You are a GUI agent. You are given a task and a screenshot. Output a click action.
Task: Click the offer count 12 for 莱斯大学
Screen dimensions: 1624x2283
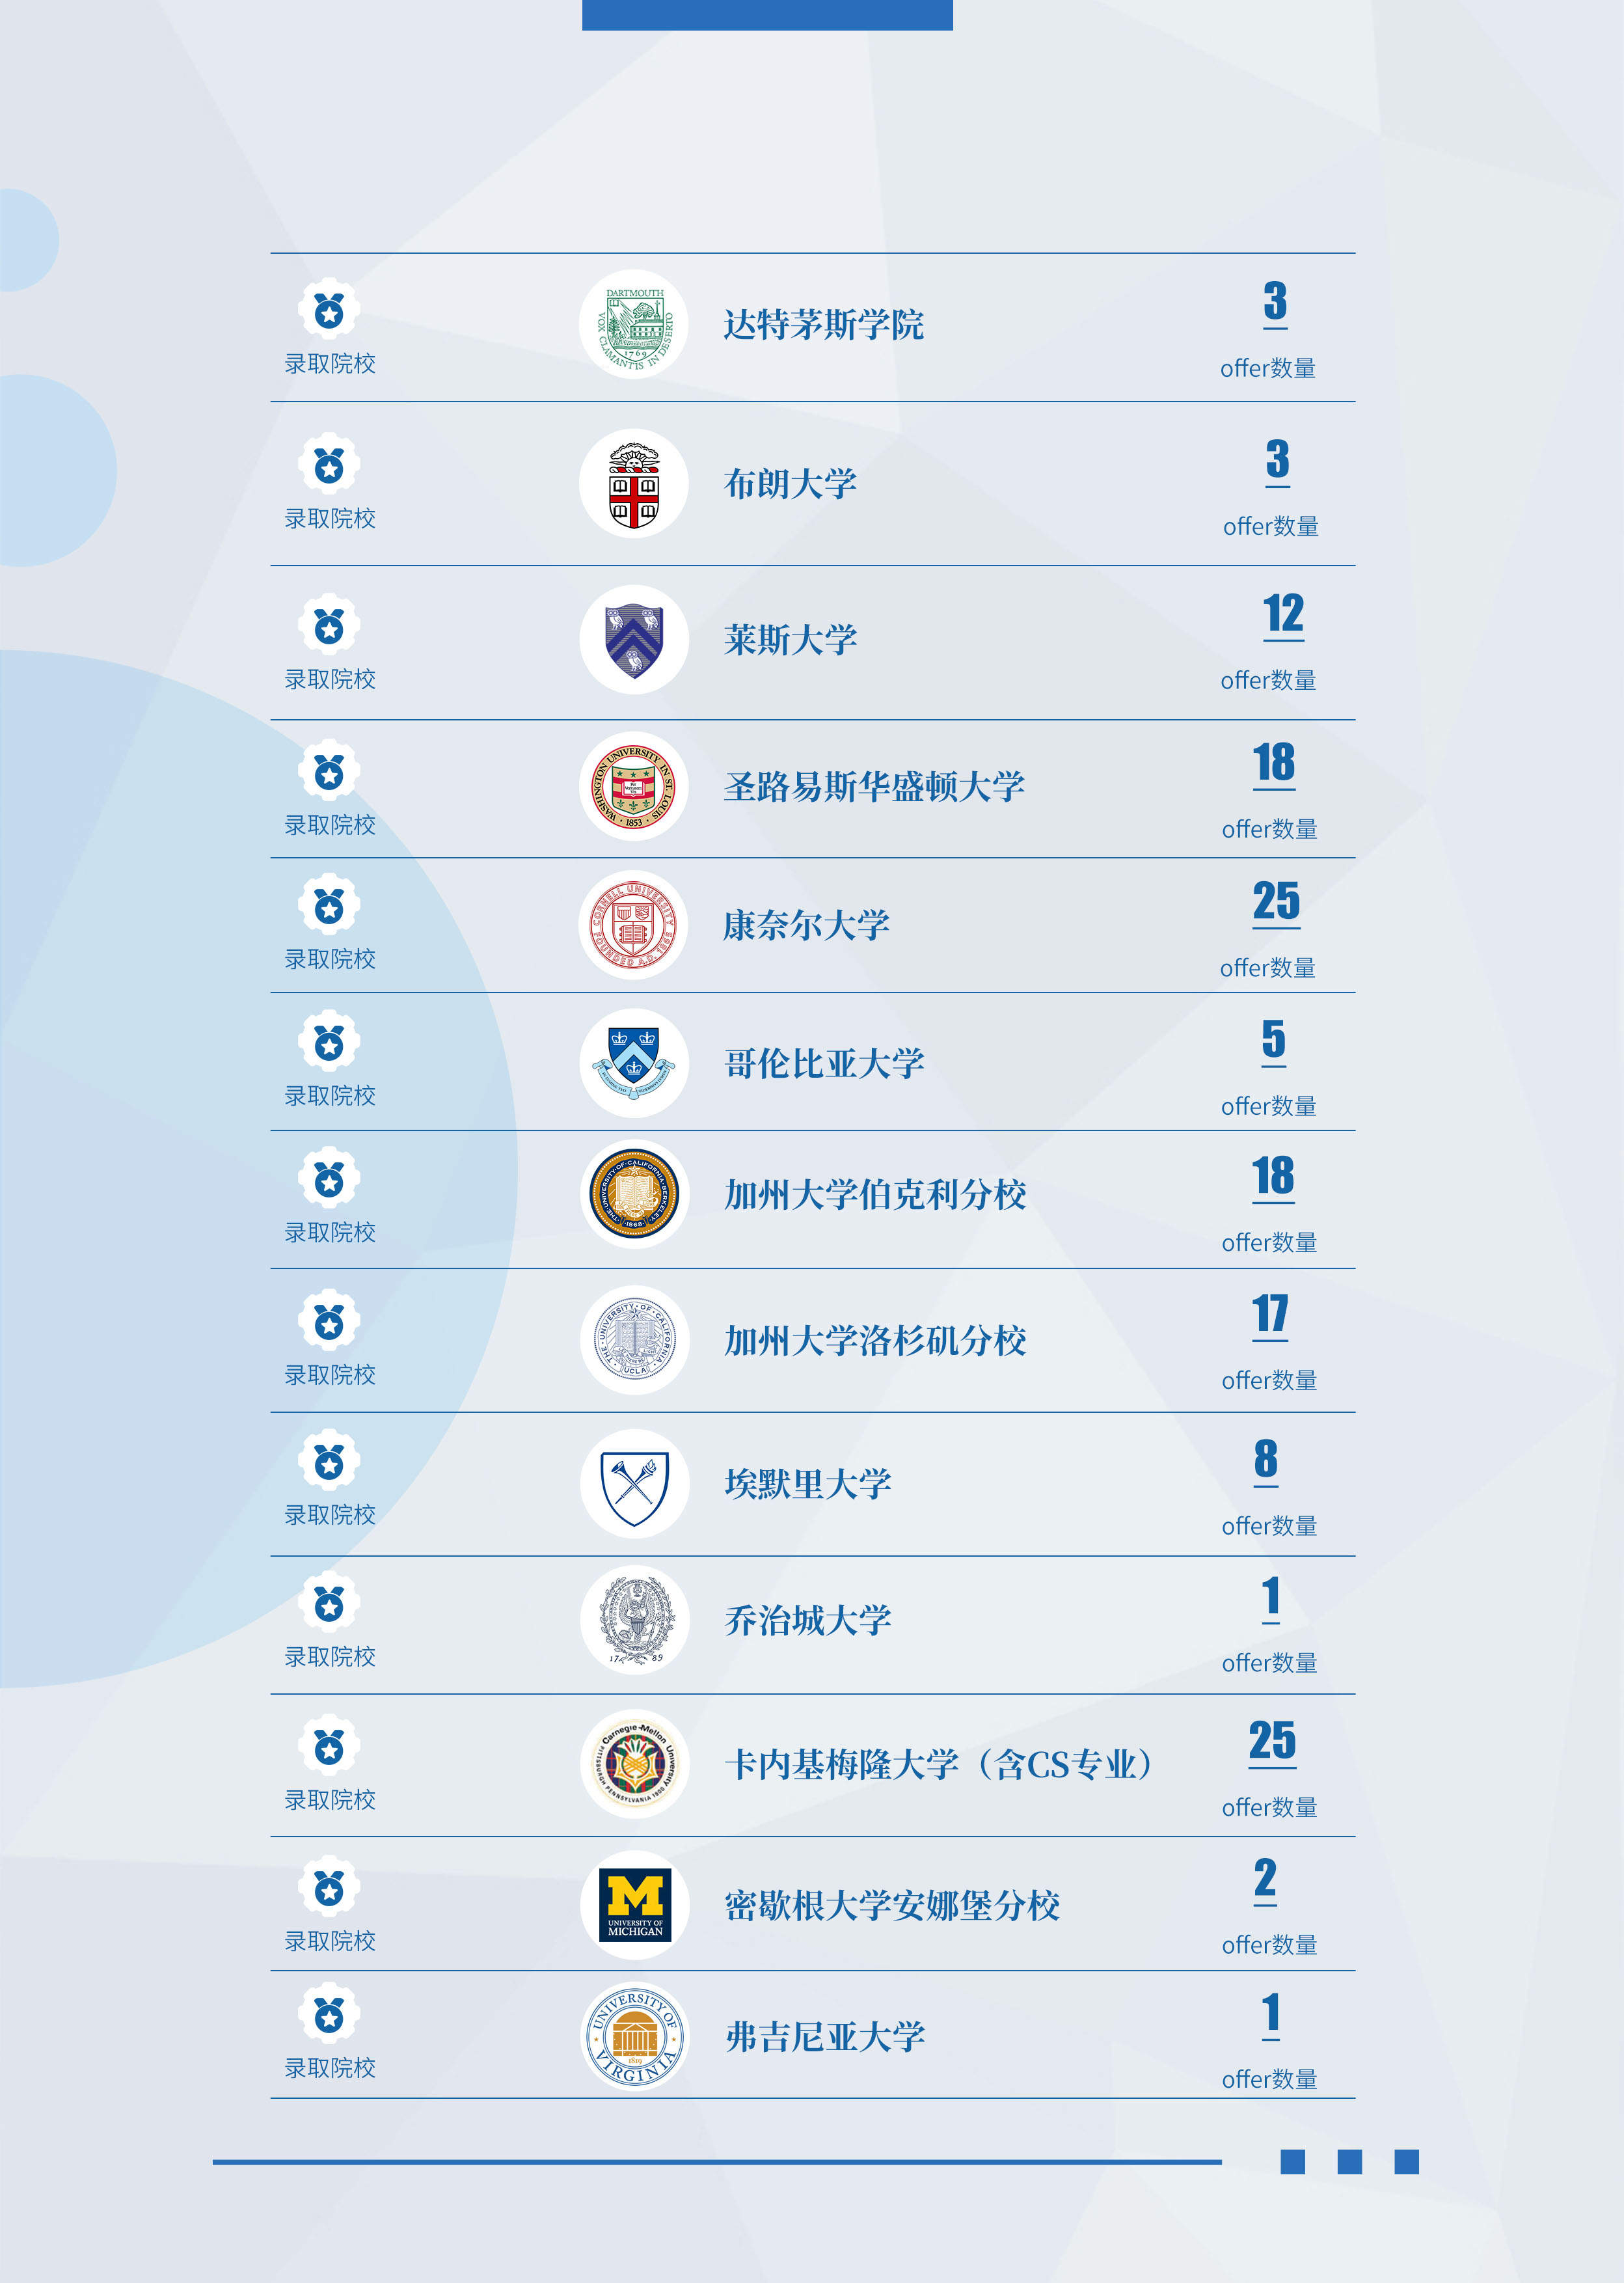(1283, 614)
